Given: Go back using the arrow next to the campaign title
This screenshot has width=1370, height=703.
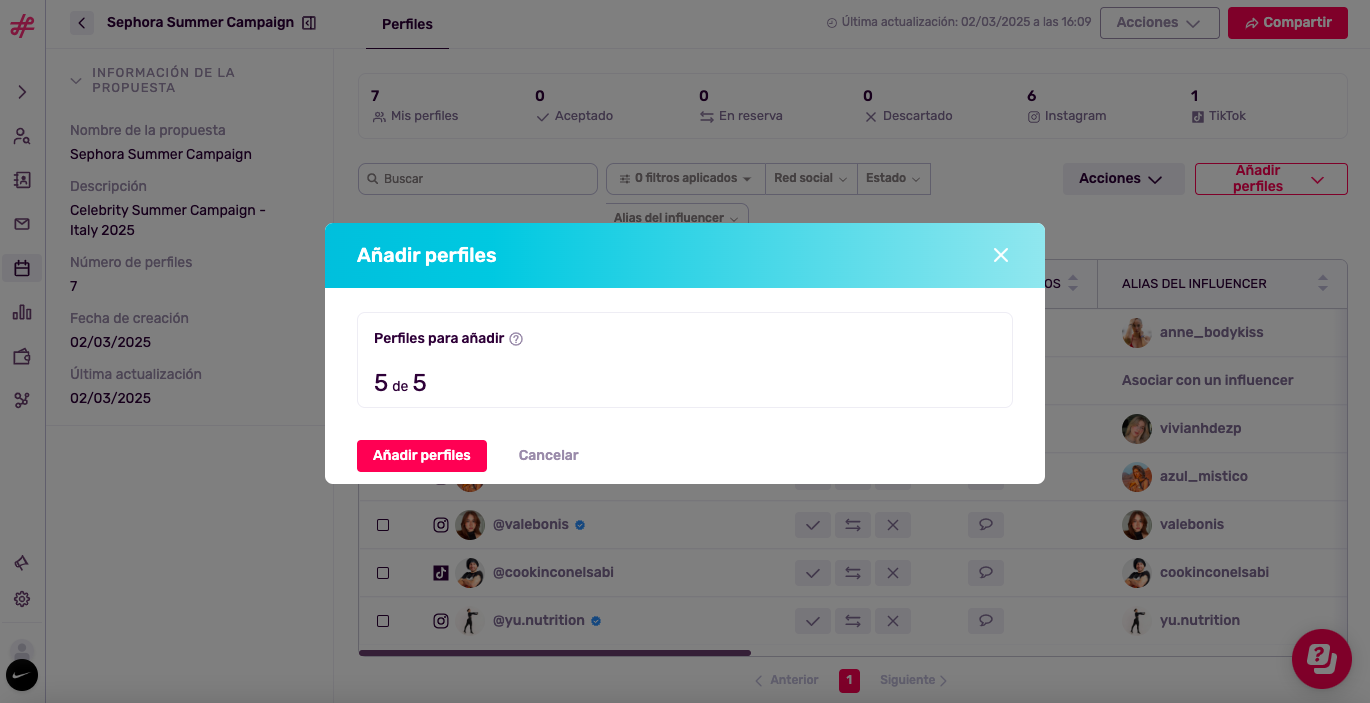Looking at the screenshot, I should click(x=82, y=22).
